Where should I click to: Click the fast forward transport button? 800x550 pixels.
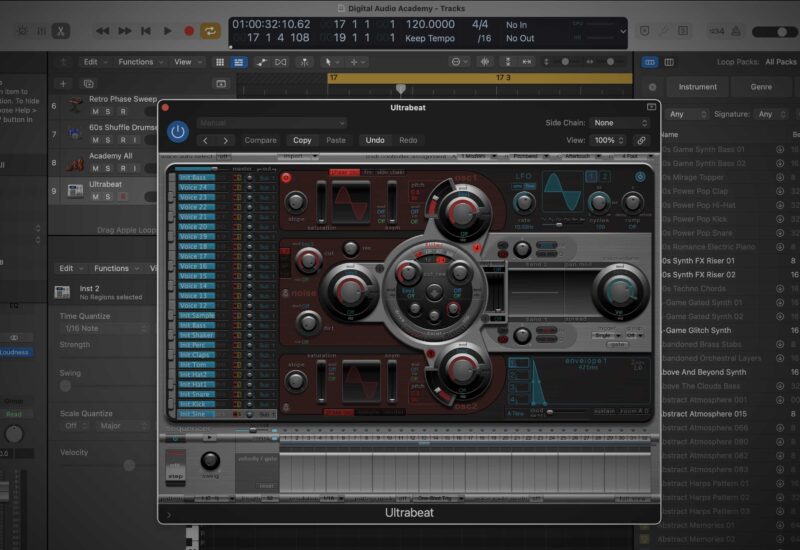click(124, 31)
